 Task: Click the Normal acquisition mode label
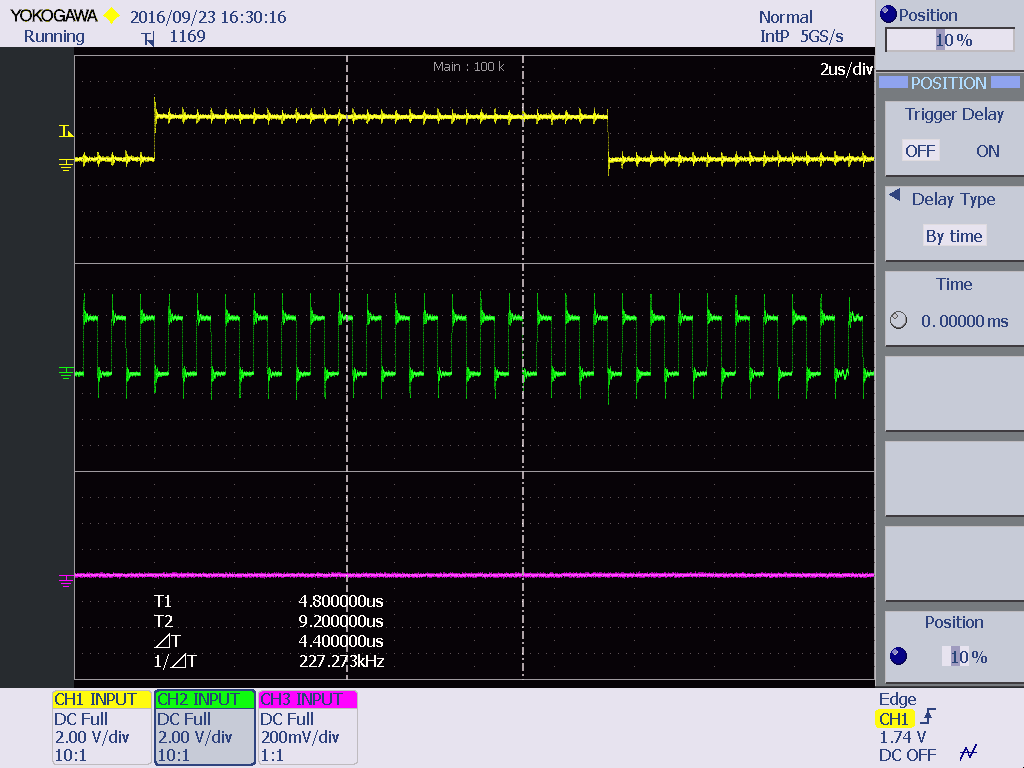[786, 17]
